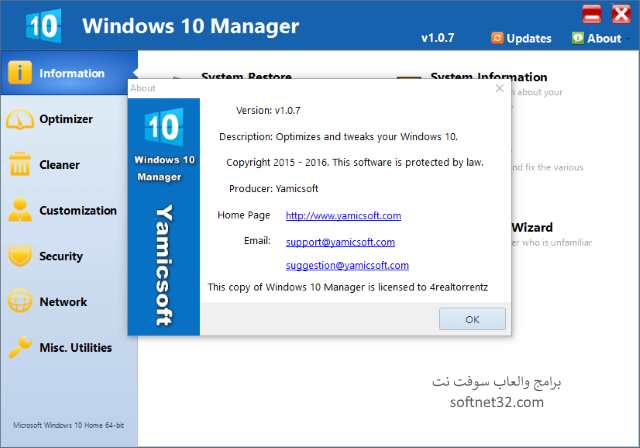This screenshot has width=640, height=448.
Task: Click the Cleaner trash bin icon
Action: [20, 164]
